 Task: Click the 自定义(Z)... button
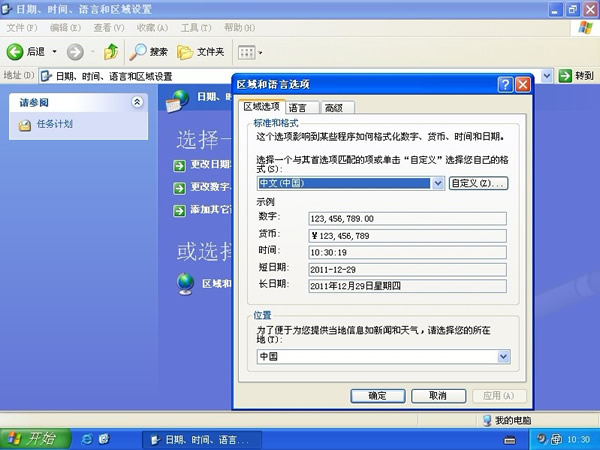point(478,183)
